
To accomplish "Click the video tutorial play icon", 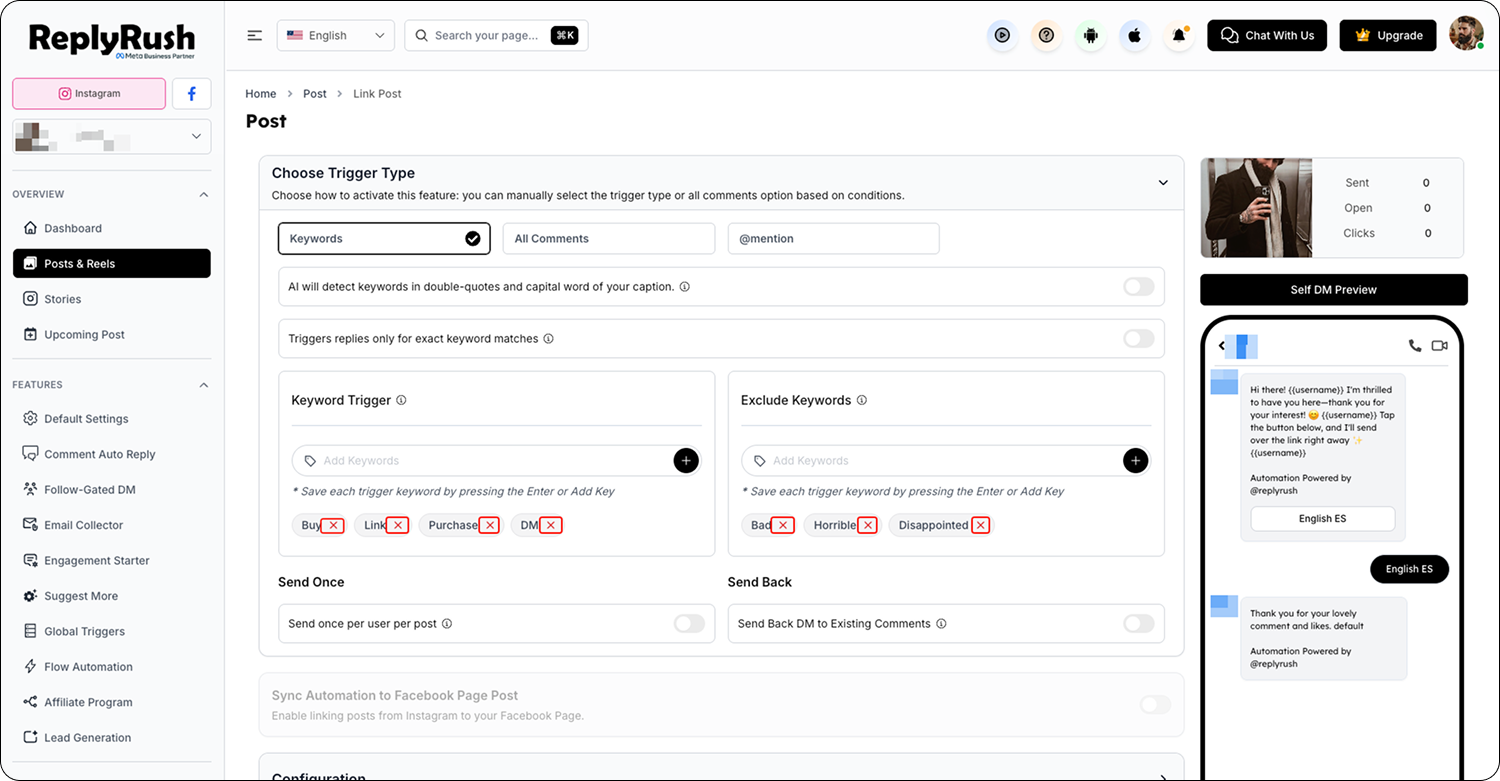I will pyautogui.click(x=1002, y=36).
